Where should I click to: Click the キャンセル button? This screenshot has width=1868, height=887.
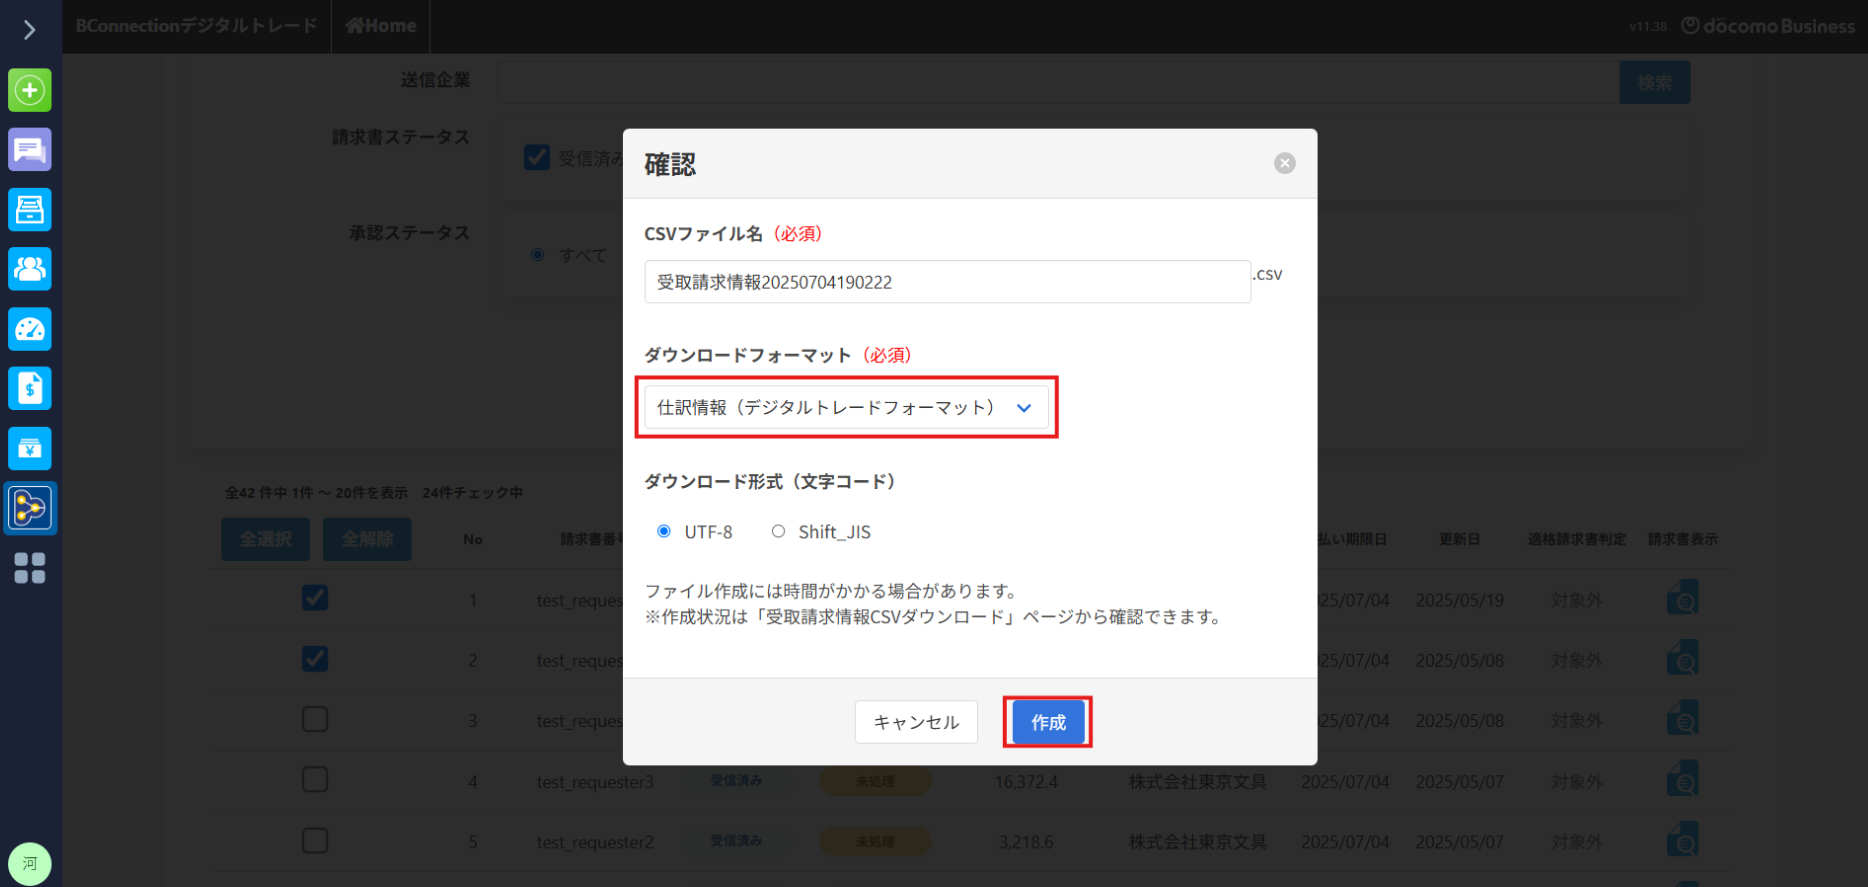916,722
